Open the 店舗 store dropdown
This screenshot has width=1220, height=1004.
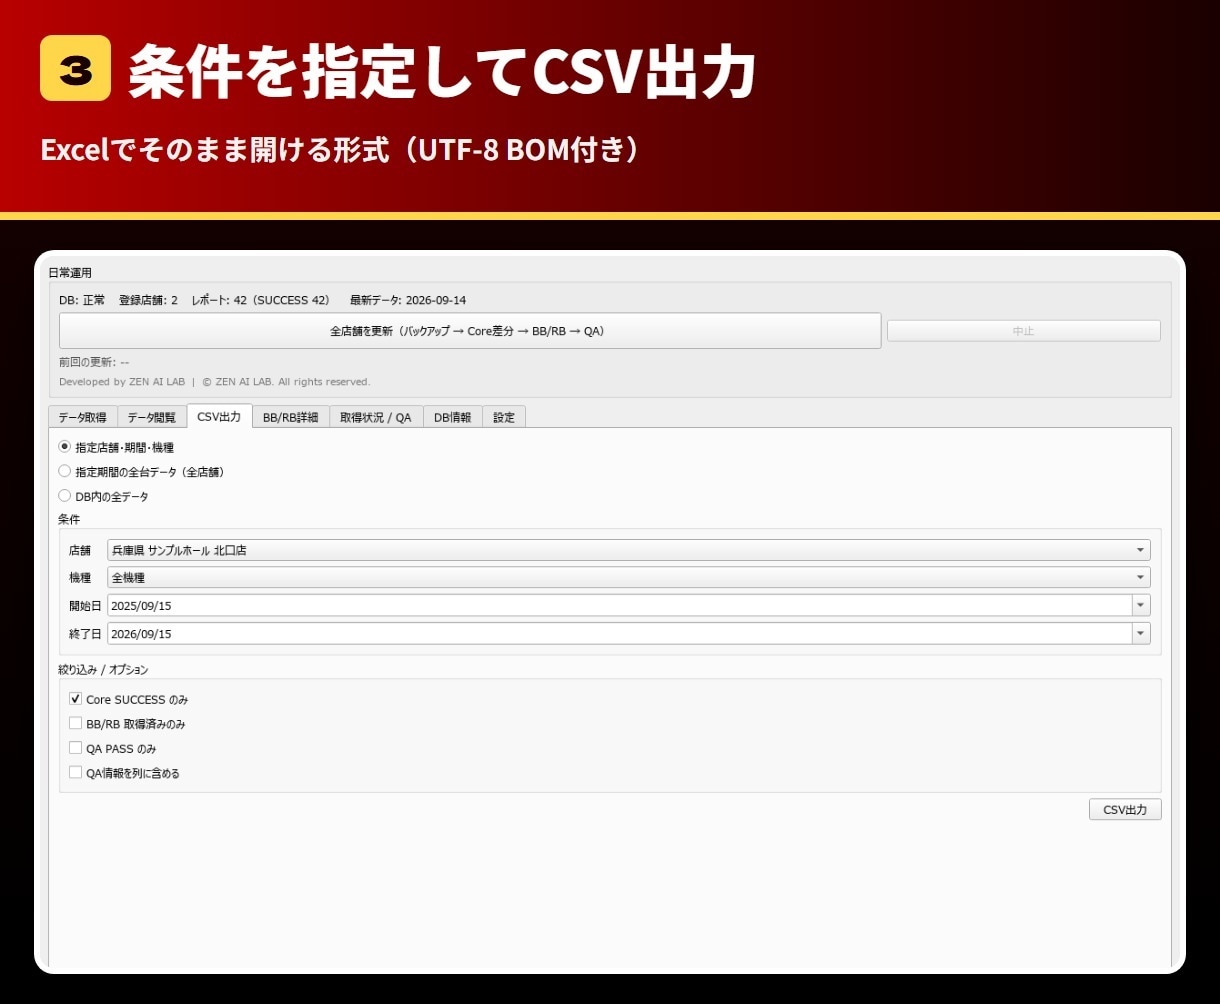coord(629,550)
